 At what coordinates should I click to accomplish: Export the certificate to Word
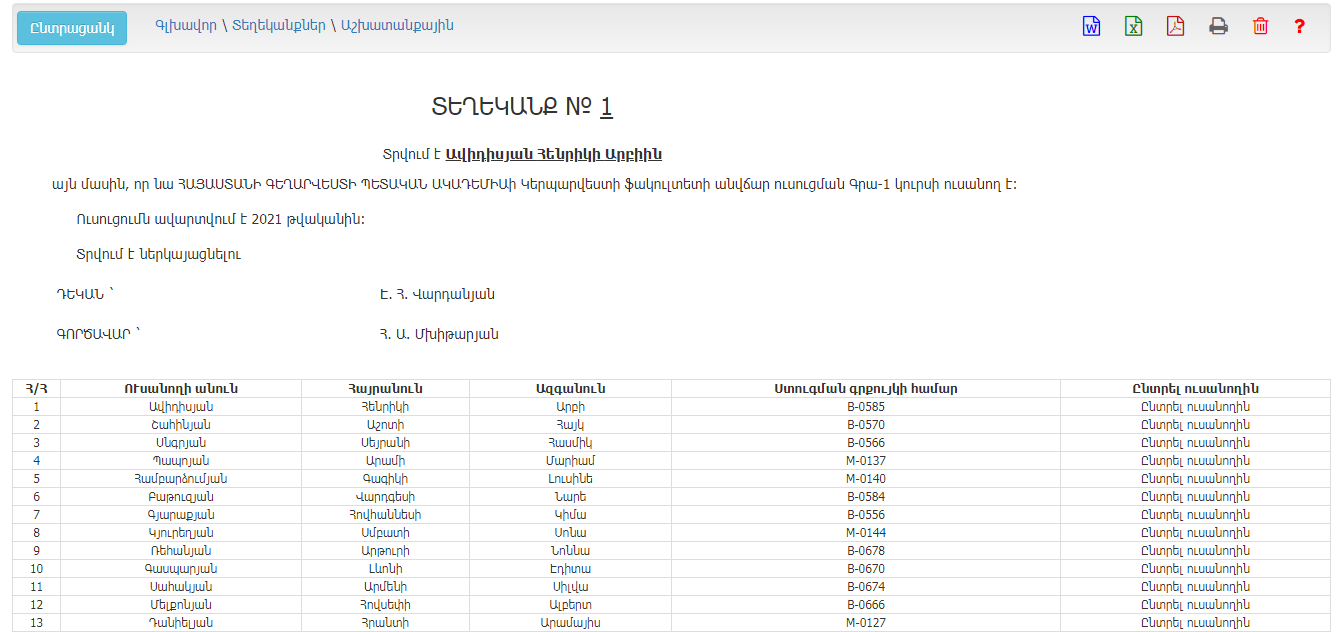(x=1091, y=27)
